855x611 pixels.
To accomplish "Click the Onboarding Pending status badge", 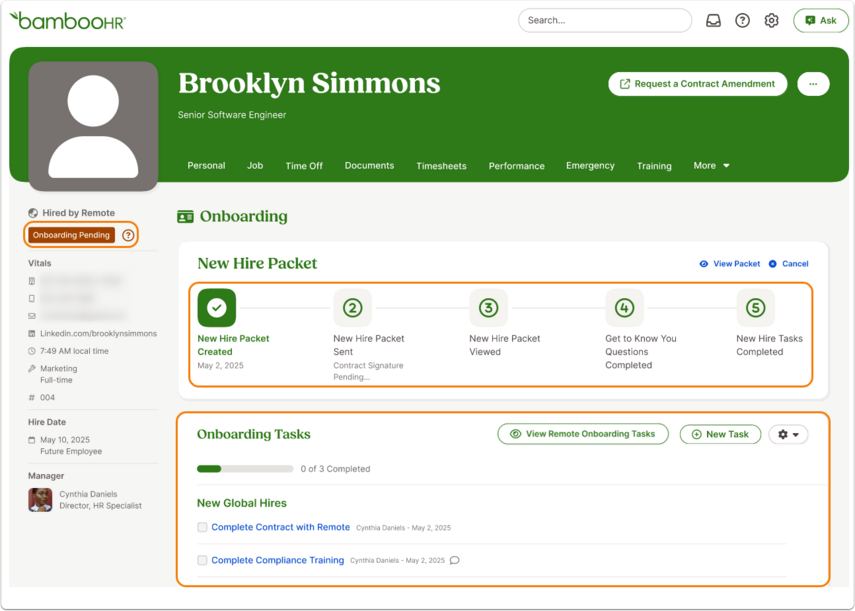I will tap(71, 235).
